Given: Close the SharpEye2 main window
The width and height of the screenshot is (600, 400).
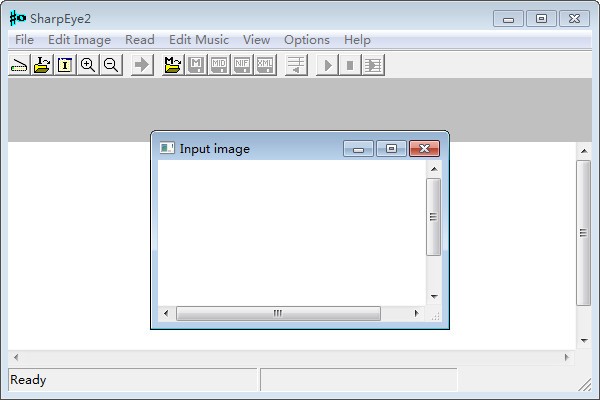Looking at the screenshot, I should (574, 19).
